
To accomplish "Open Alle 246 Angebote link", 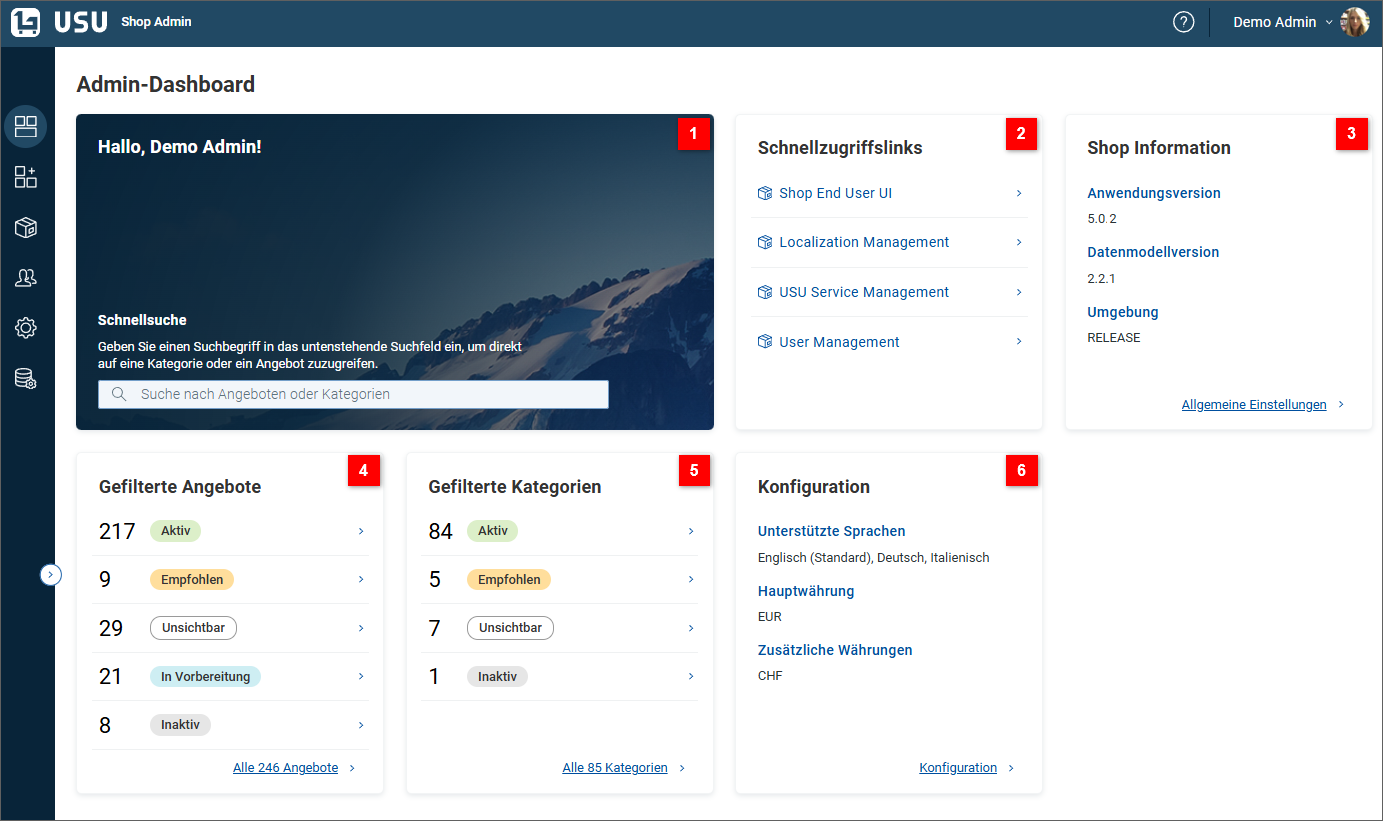I will pos(286,767).
